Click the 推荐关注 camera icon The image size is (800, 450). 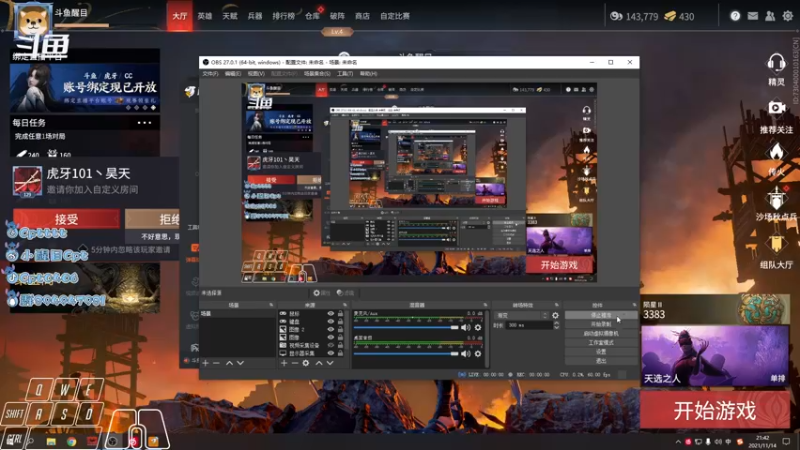[776, 108]
